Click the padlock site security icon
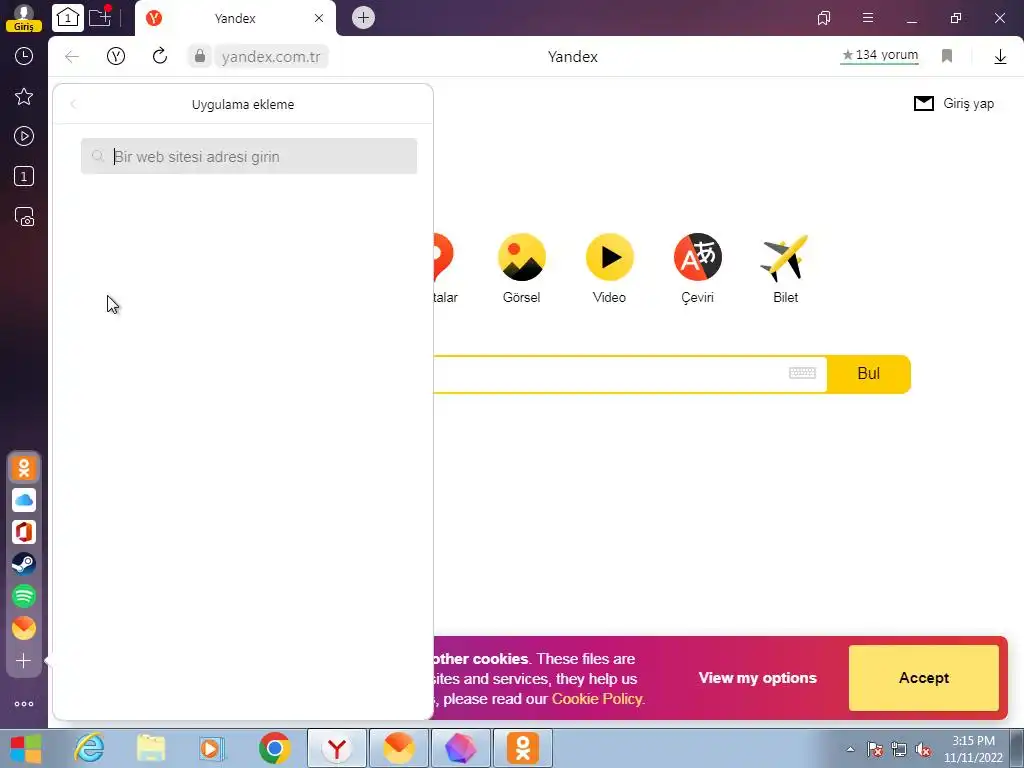 tap(200, 56)
